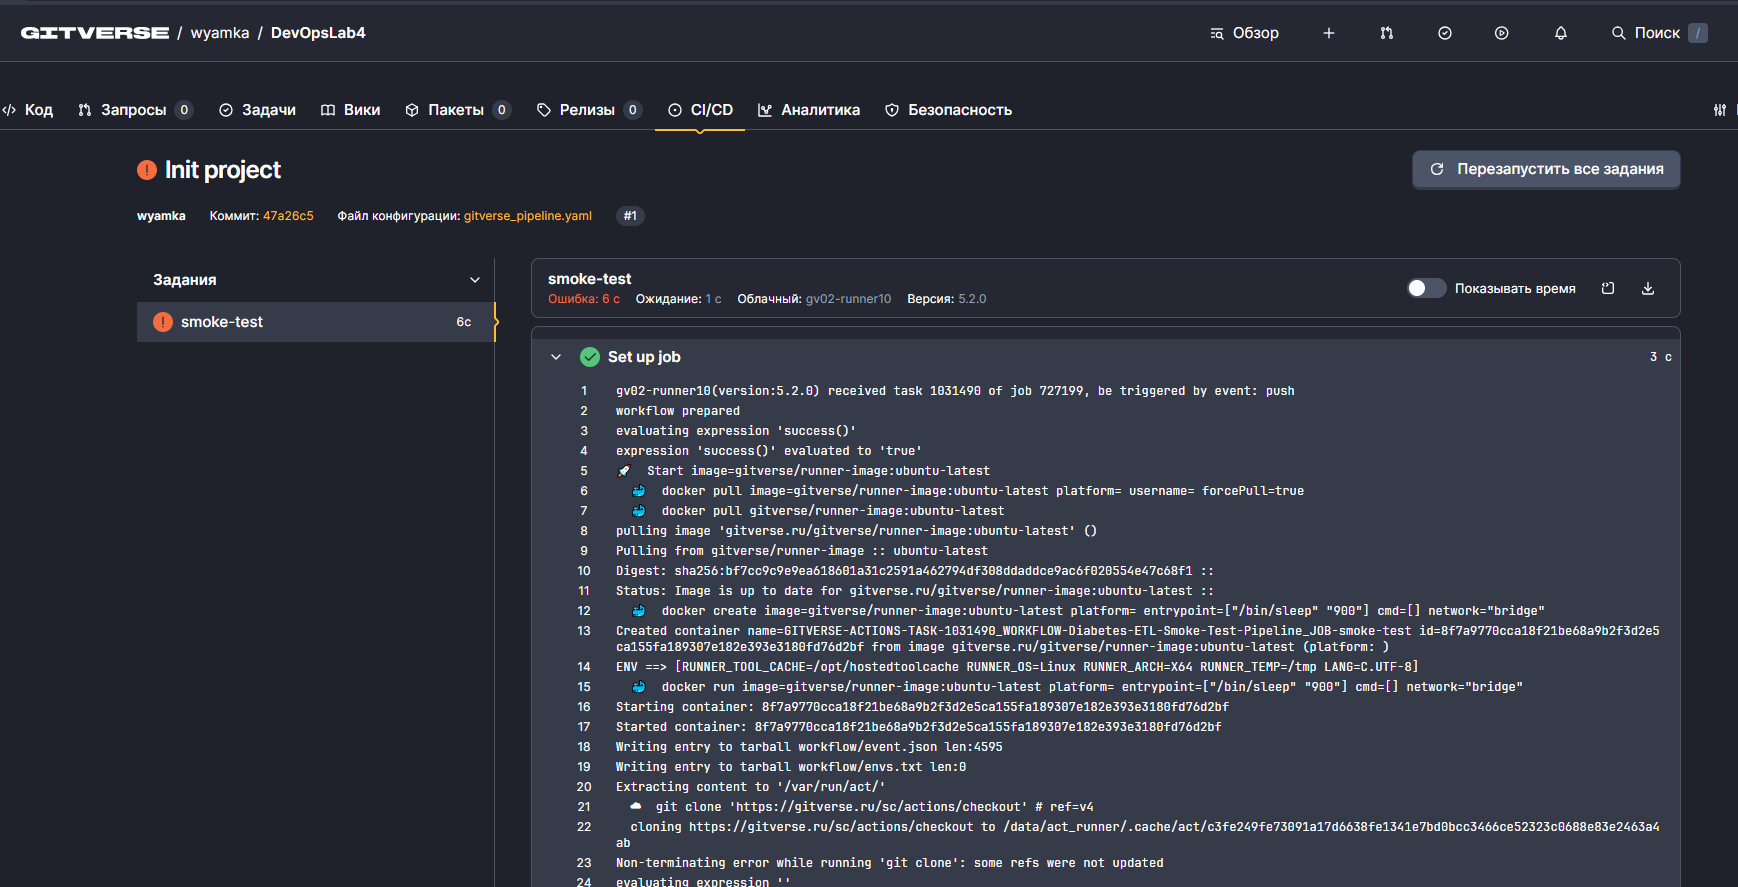Select the smoke-test job in list
The height and width of the screenshot is (887, 1738).
click(x=316, y=322)
